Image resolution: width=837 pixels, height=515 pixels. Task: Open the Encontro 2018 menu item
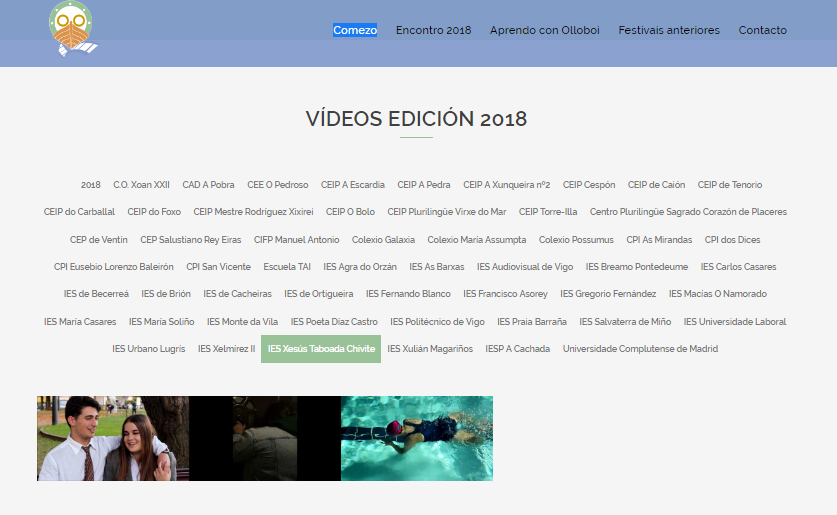(433, 30)
